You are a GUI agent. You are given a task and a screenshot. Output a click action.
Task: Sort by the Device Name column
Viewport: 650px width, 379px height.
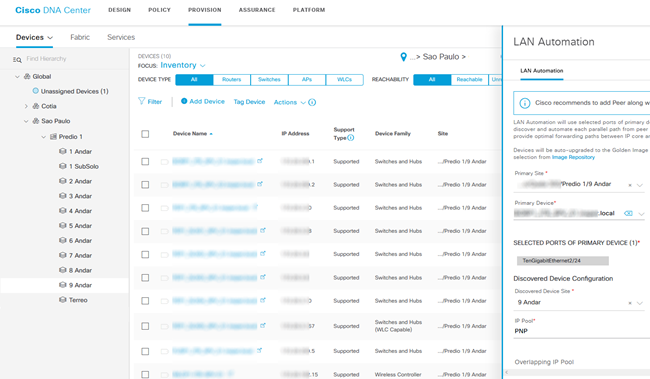click(x=193, y=134)
